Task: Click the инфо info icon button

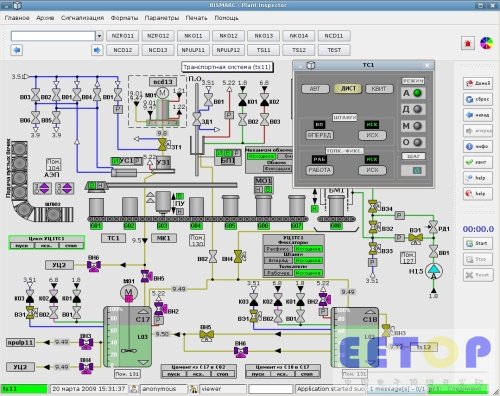Action: click(478, 146)
